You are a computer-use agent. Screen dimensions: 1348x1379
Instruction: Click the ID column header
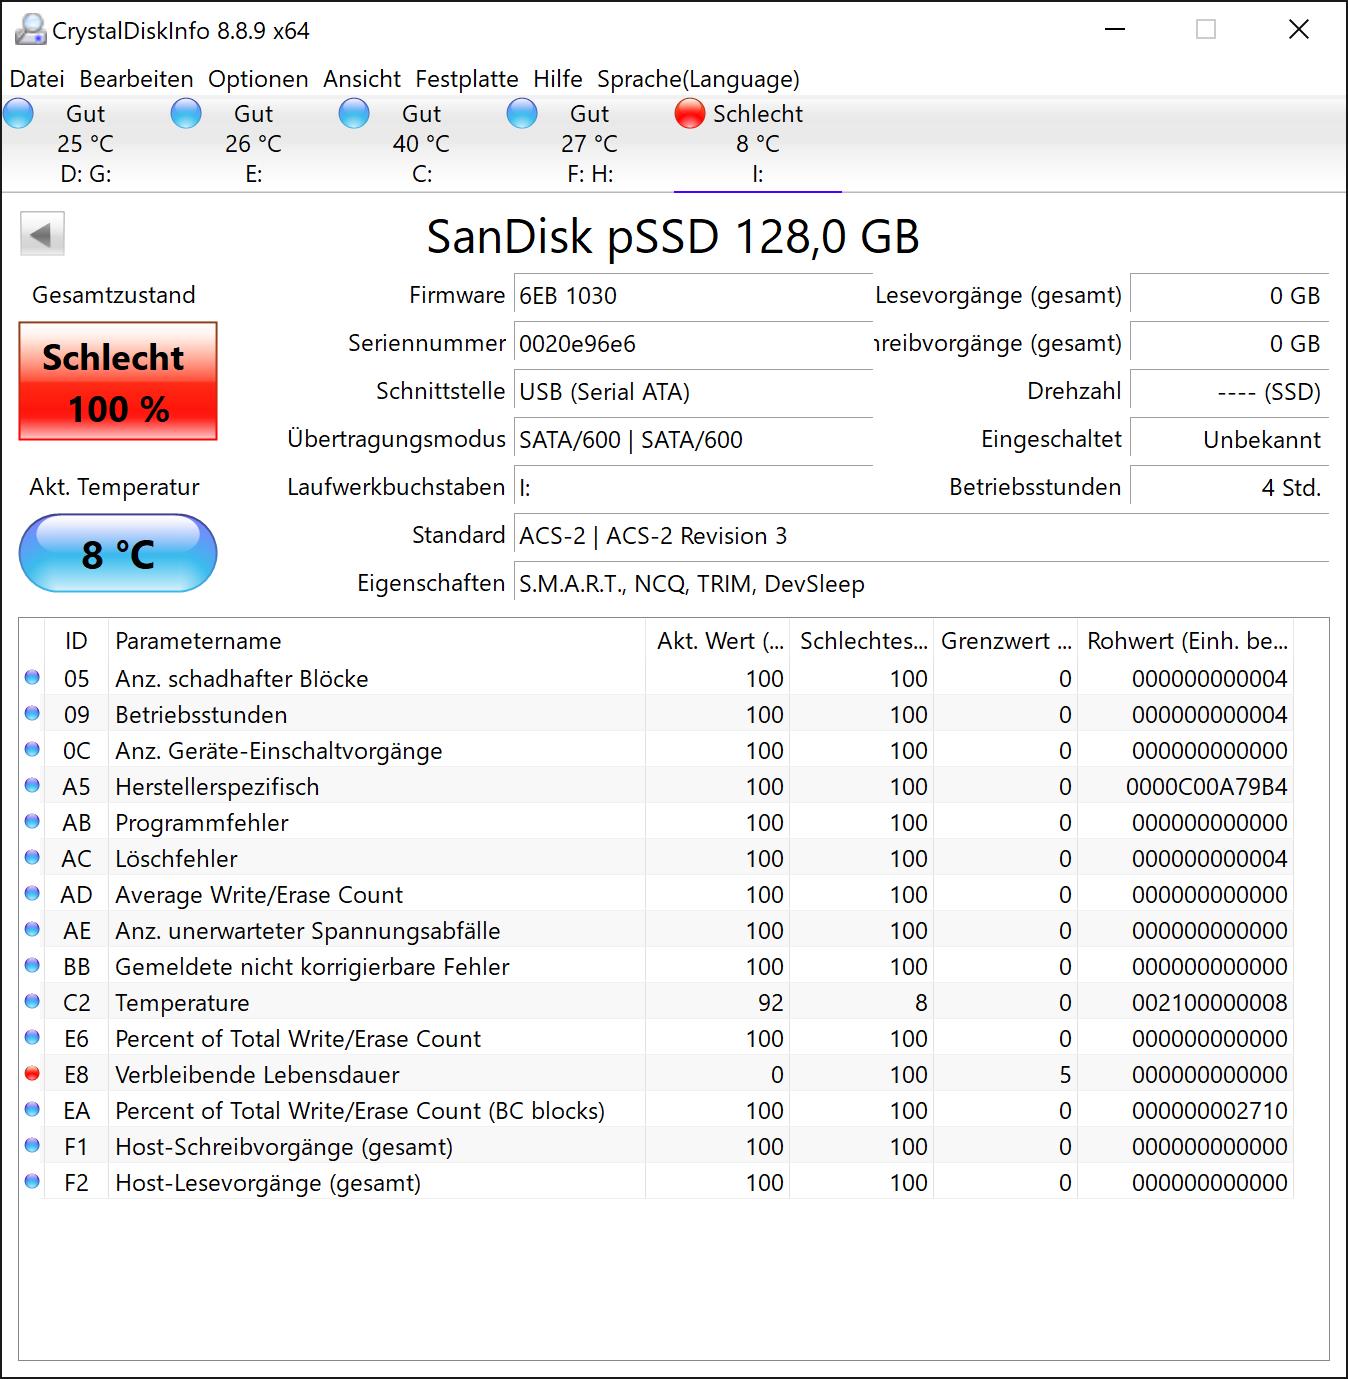point(76,641)
